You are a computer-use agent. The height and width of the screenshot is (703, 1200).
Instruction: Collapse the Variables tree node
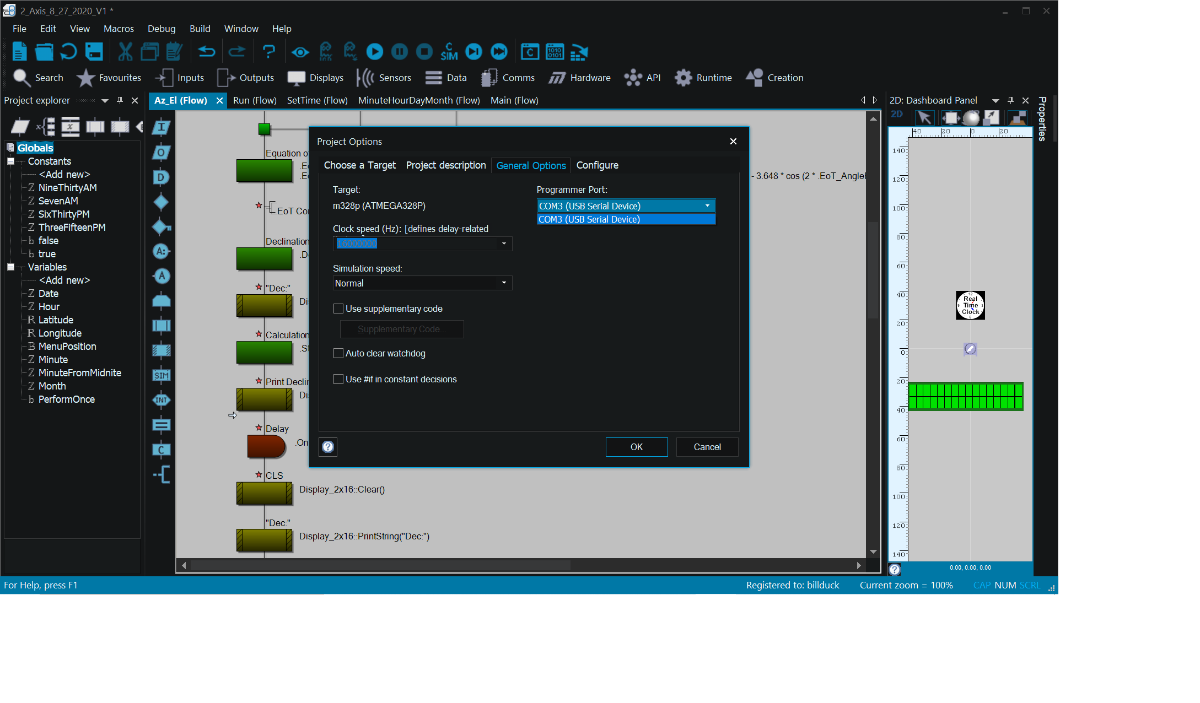[11, 267]
